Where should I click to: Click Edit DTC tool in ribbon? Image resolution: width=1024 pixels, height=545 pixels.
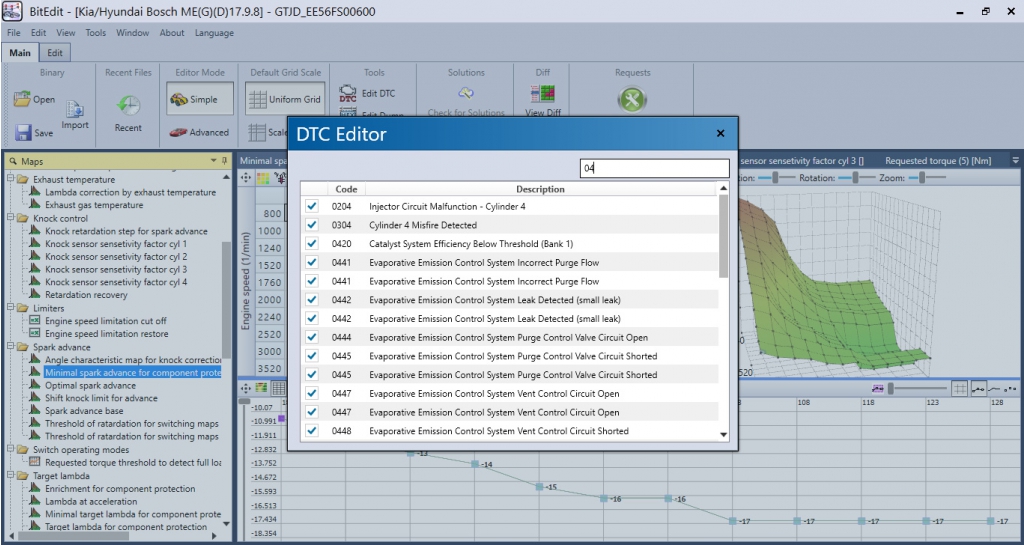(368, 93)
